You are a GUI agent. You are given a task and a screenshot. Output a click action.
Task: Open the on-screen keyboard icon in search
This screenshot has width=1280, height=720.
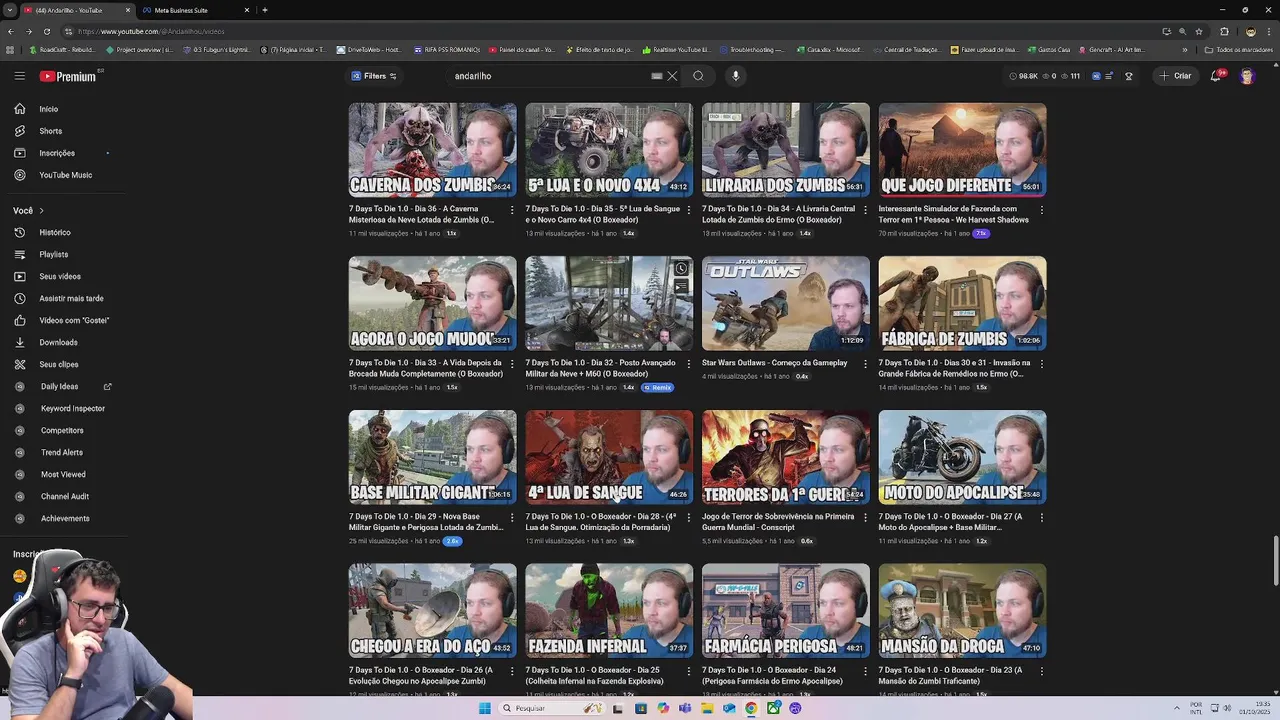click(x=657, y=76)
